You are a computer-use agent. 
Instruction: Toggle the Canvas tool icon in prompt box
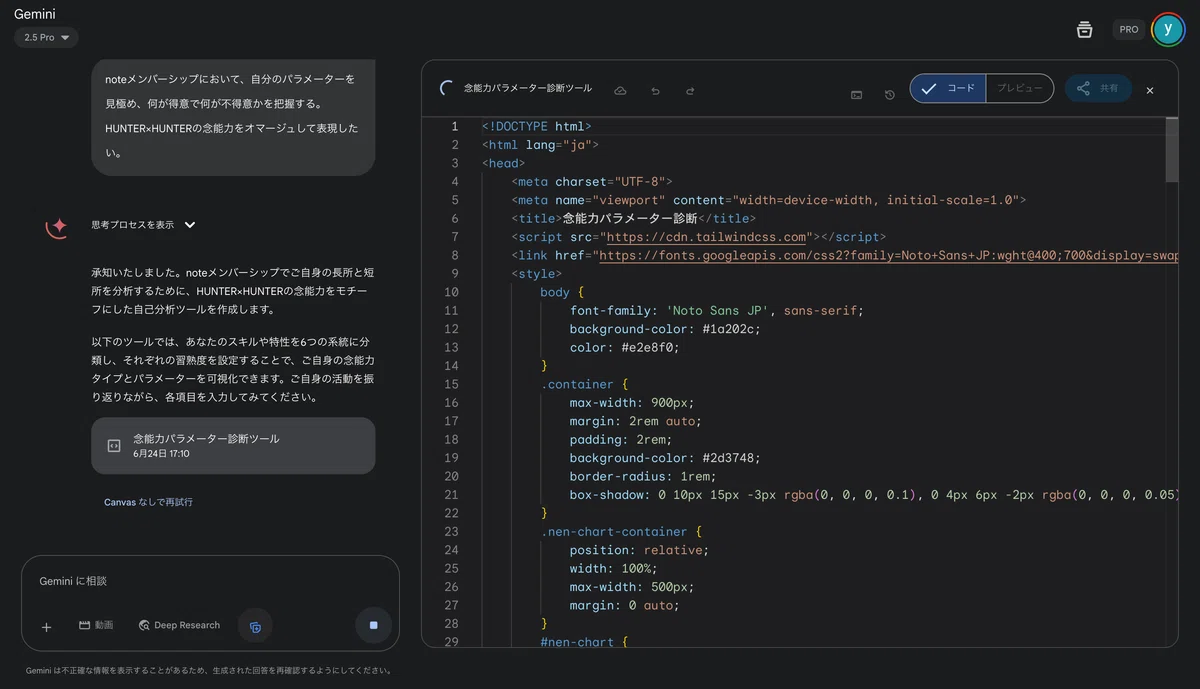[255, 626]
